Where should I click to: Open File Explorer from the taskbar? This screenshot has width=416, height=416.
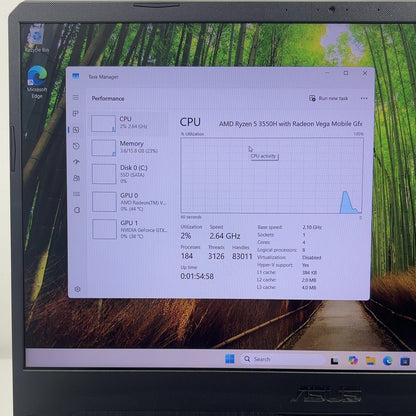pyautogui.click(x=370, y=361)
